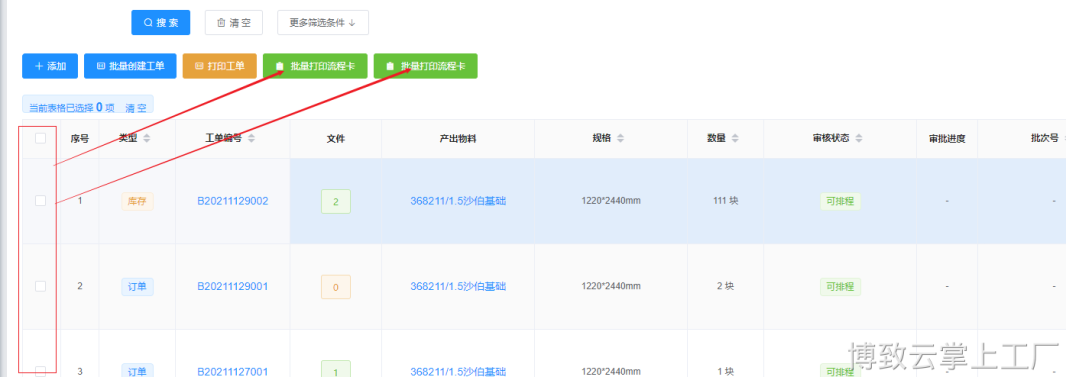Open 368211/1.5沙伯基础 material in row 2

pyautogui.click(x=458, y=287)
